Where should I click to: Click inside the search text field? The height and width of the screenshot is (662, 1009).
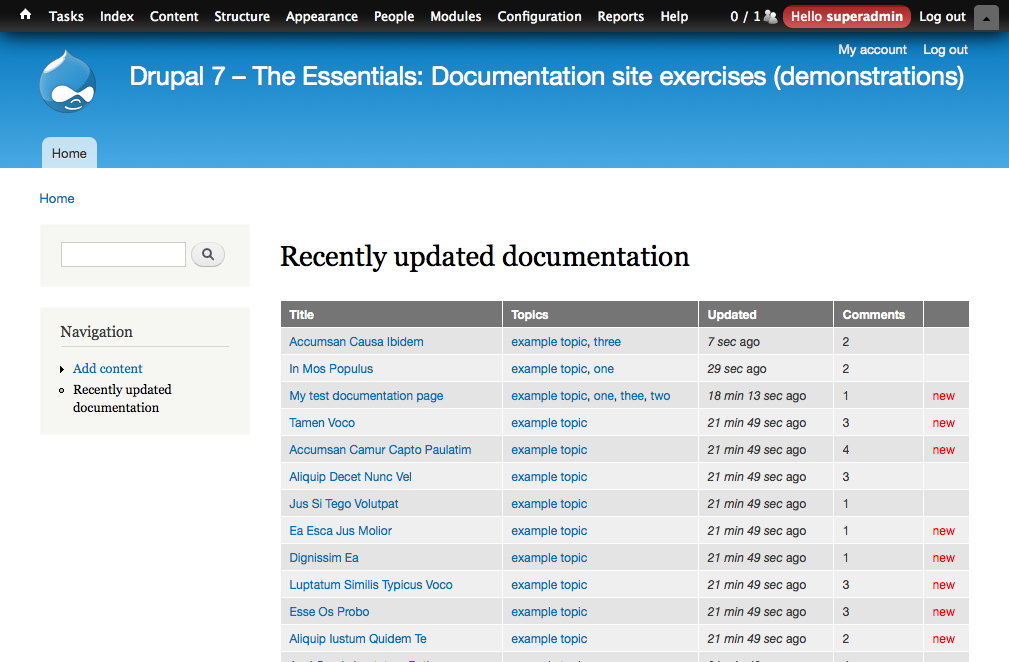tap(123, 254)
